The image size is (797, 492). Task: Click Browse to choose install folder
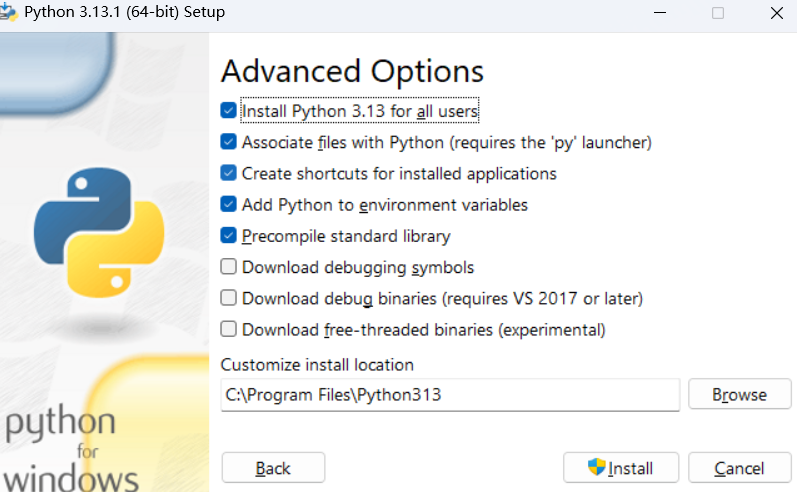740,394
